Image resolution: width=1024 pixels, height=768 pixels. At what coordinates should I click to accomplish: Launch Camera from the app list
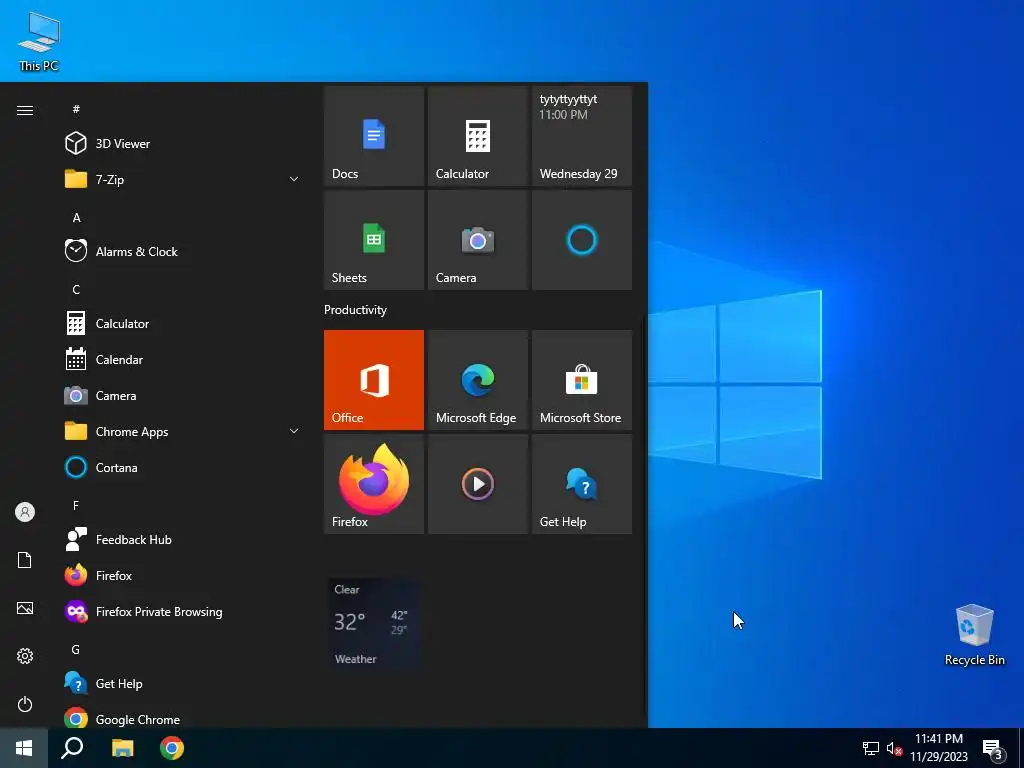click(183, 396)
